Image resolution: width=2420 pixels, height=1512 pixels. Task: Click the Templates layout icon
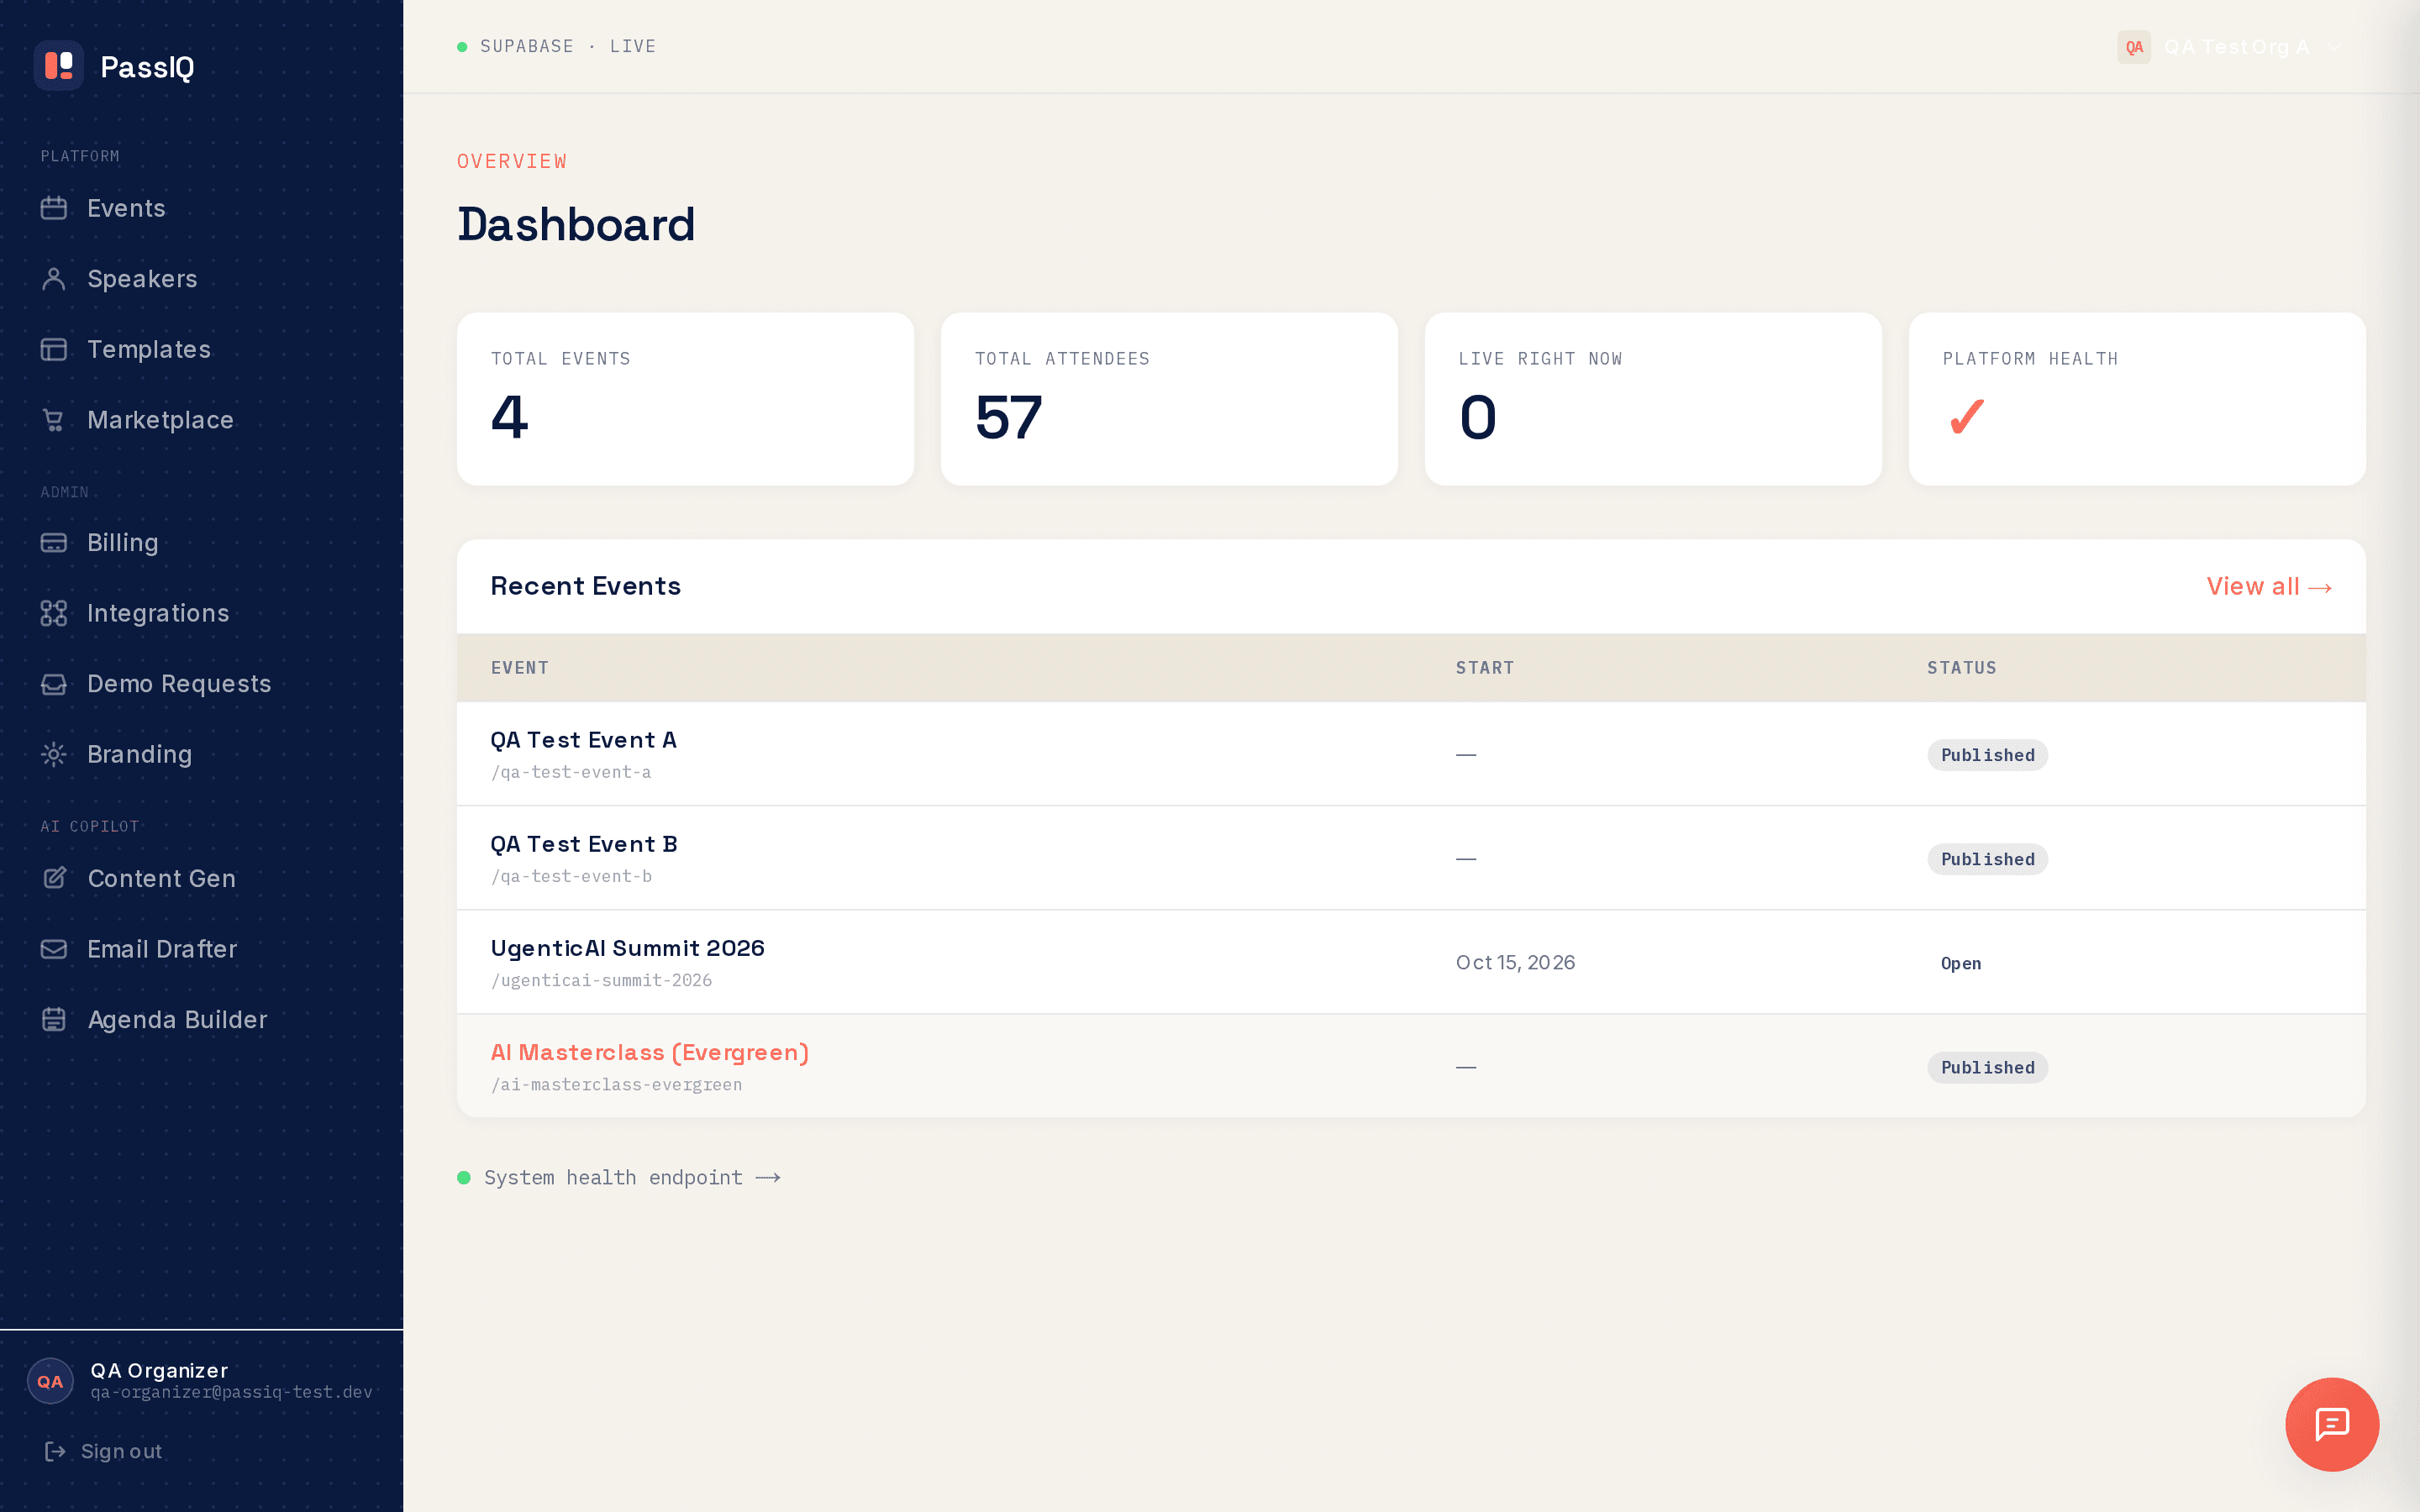click(x=54, y=349)
